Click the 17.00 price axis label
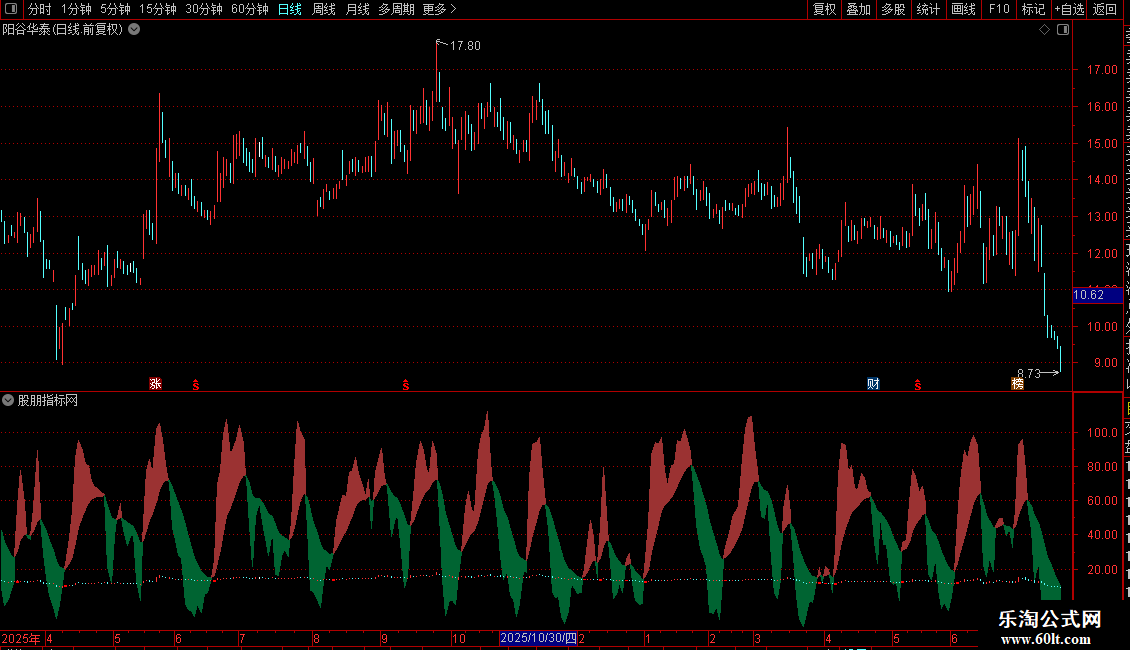Image resolution: width=1130 pixels, height=650 pixels. tap(1102, 70)
